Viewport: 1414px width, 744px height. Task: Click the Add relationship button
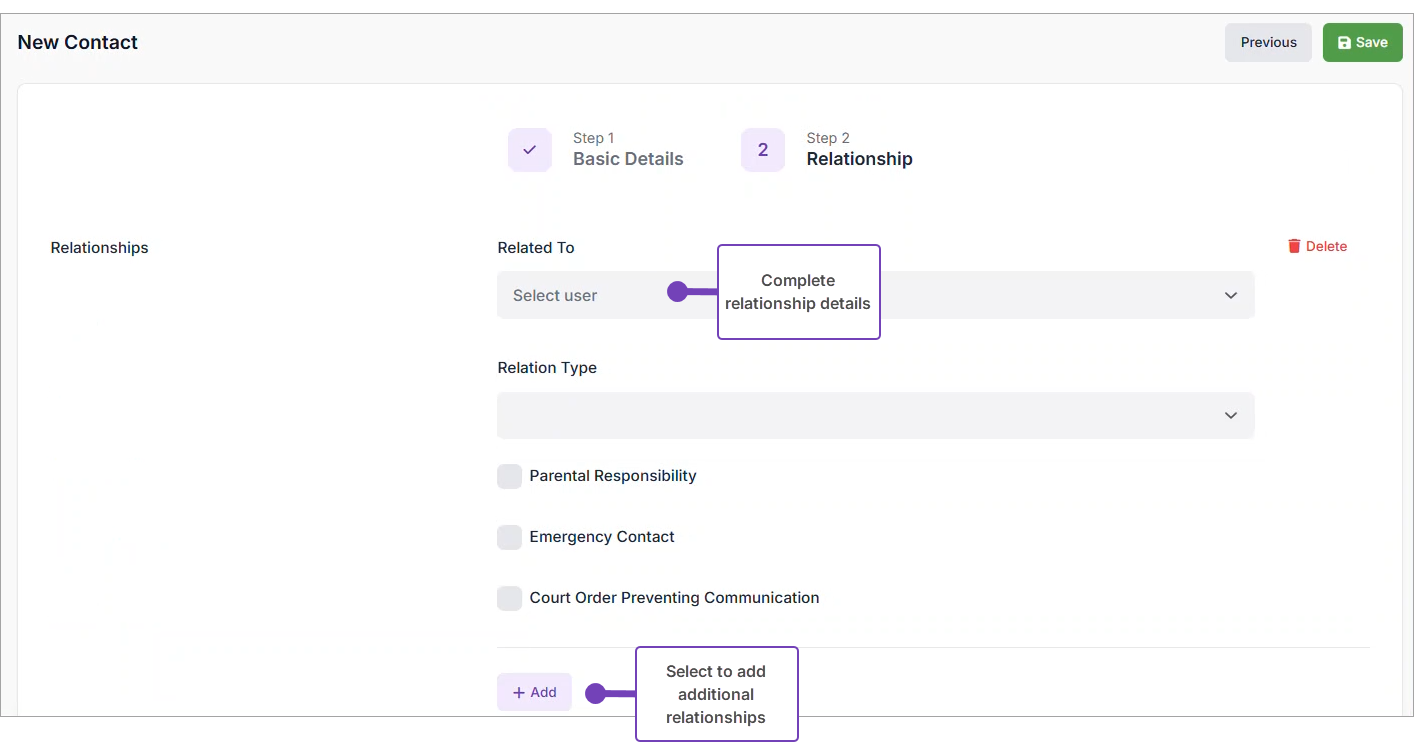535,692
